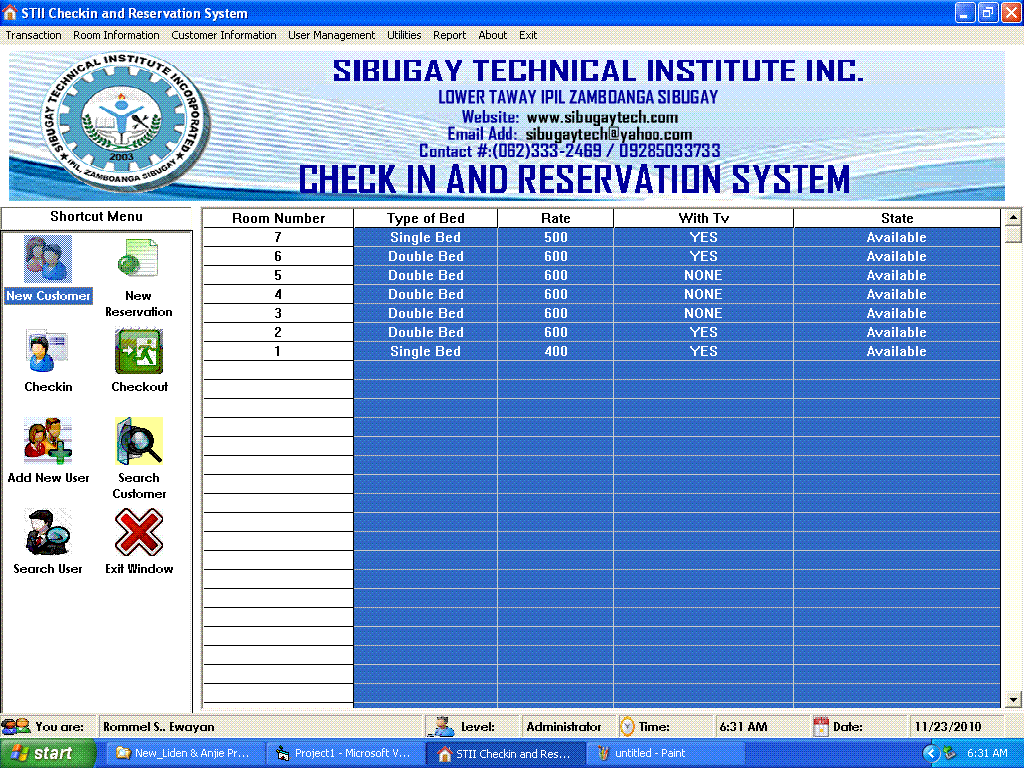The width and height of the screenshot is (1024, 768).
Task: Select room number 5 row
Action: point(601,275)
